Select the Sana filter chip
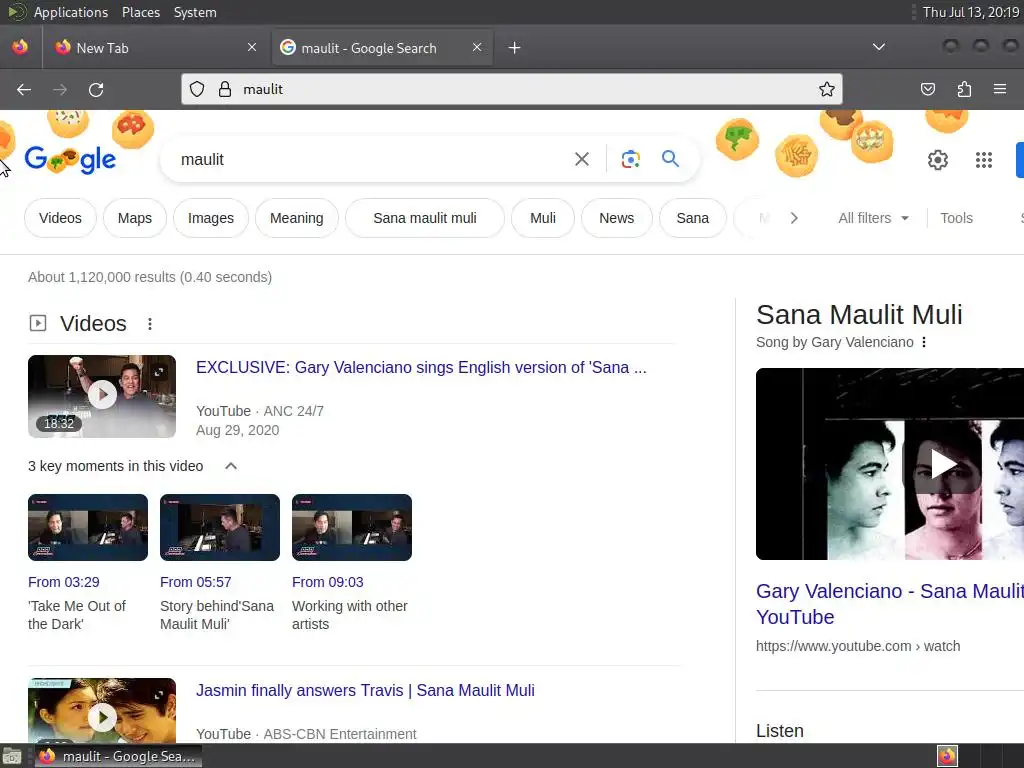This screenshot has width=1024, height=768. [692, 218]
